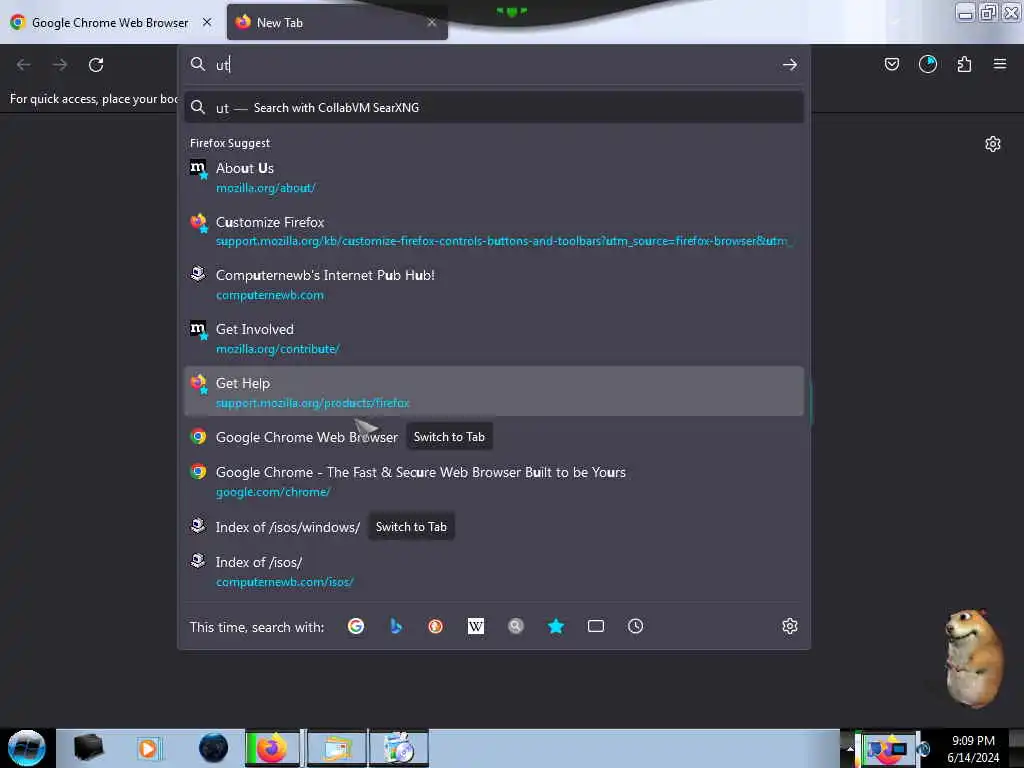Click the Firefox Suggest heading text
Screen dimensions: 1024x768
230,143
